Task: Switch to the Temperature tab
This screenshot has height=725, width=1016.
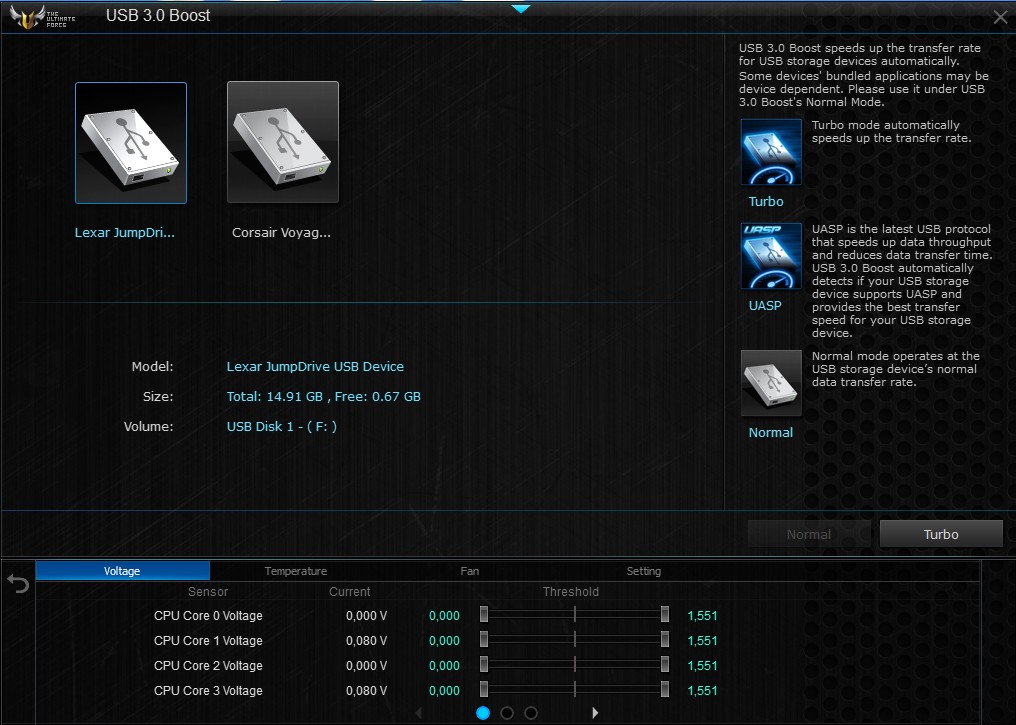Action: point(295,571)
